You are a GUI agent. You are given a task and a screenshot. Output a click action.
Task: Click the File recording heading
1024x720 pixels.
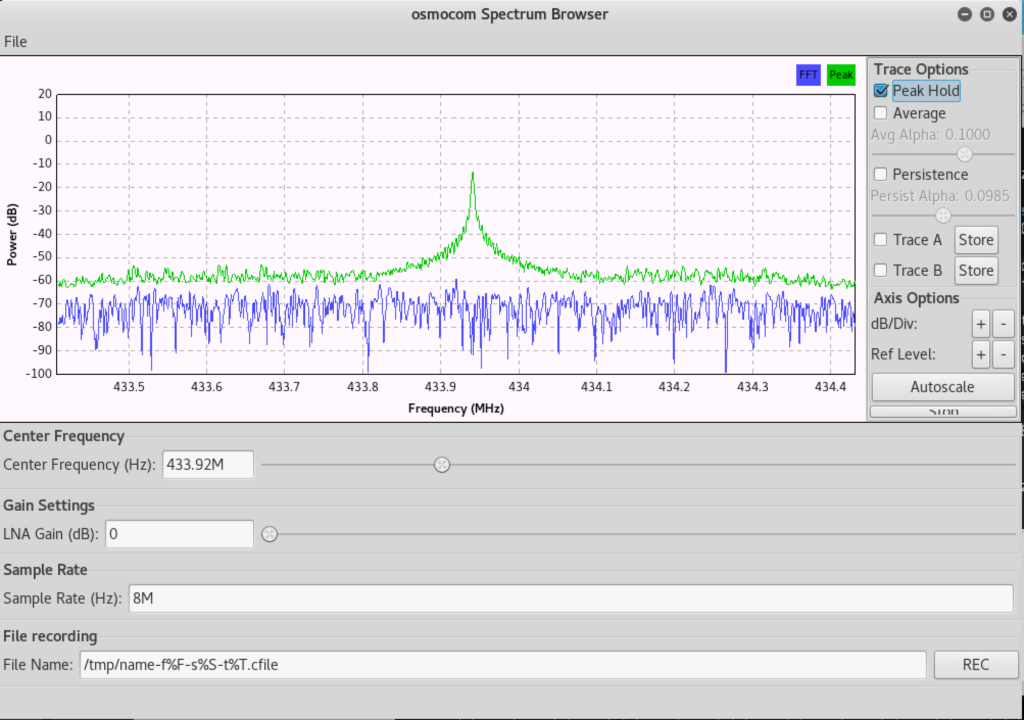(50, 636)
